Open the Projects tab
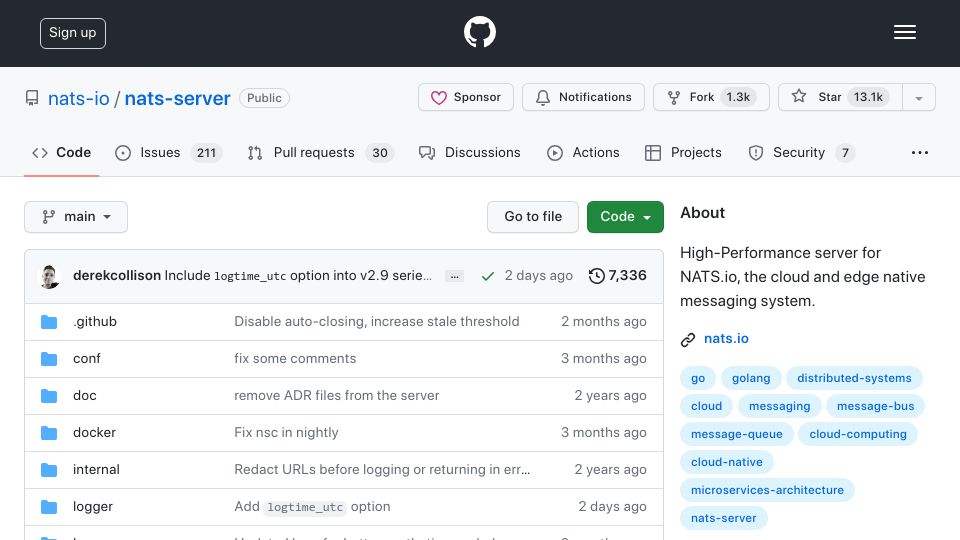Screen dimensions: 960x540 pos(683,152)
